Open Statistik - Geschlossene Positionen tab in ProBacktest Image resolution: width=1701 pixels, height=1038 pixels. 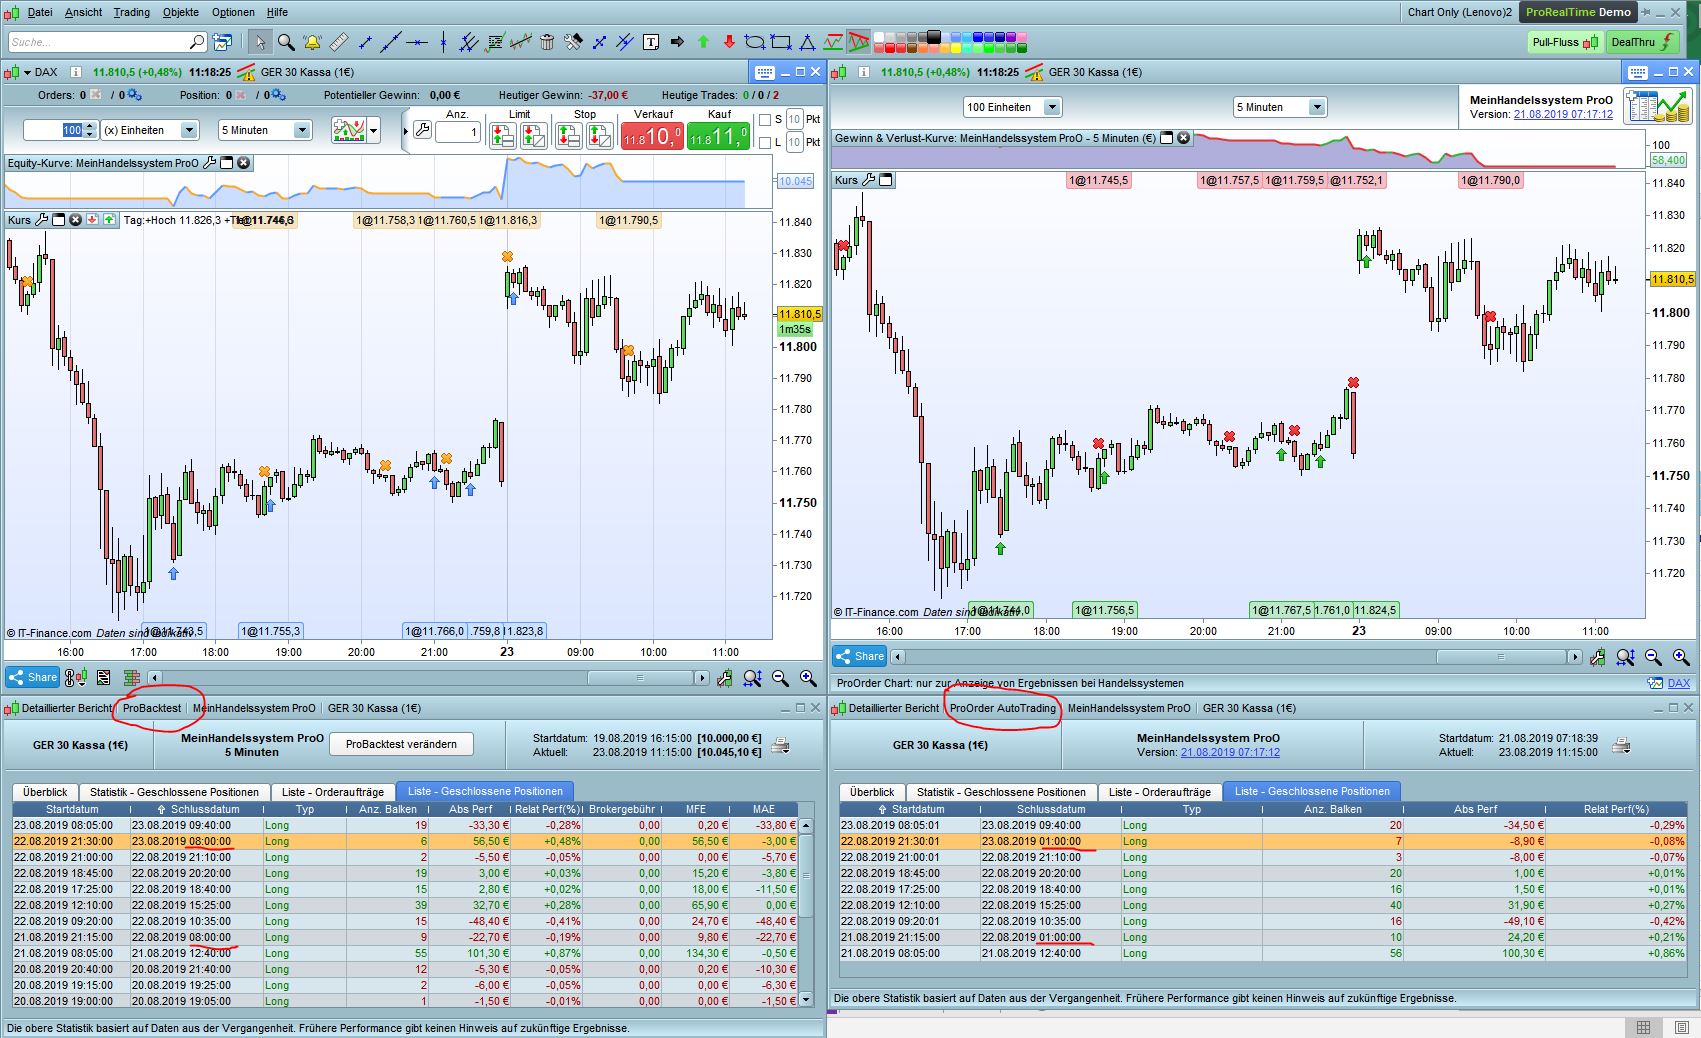click(174, 792)
